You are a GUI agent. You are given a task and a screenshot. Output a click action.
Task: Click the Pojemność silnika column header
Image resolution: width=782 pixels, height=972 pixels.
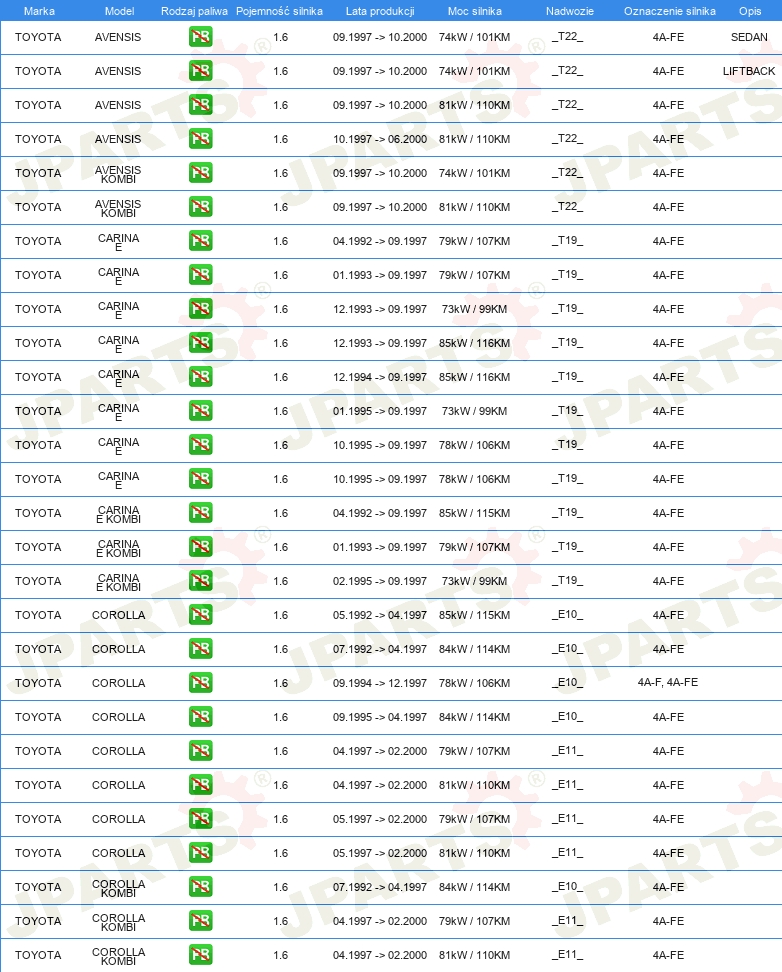pos(279,11)
